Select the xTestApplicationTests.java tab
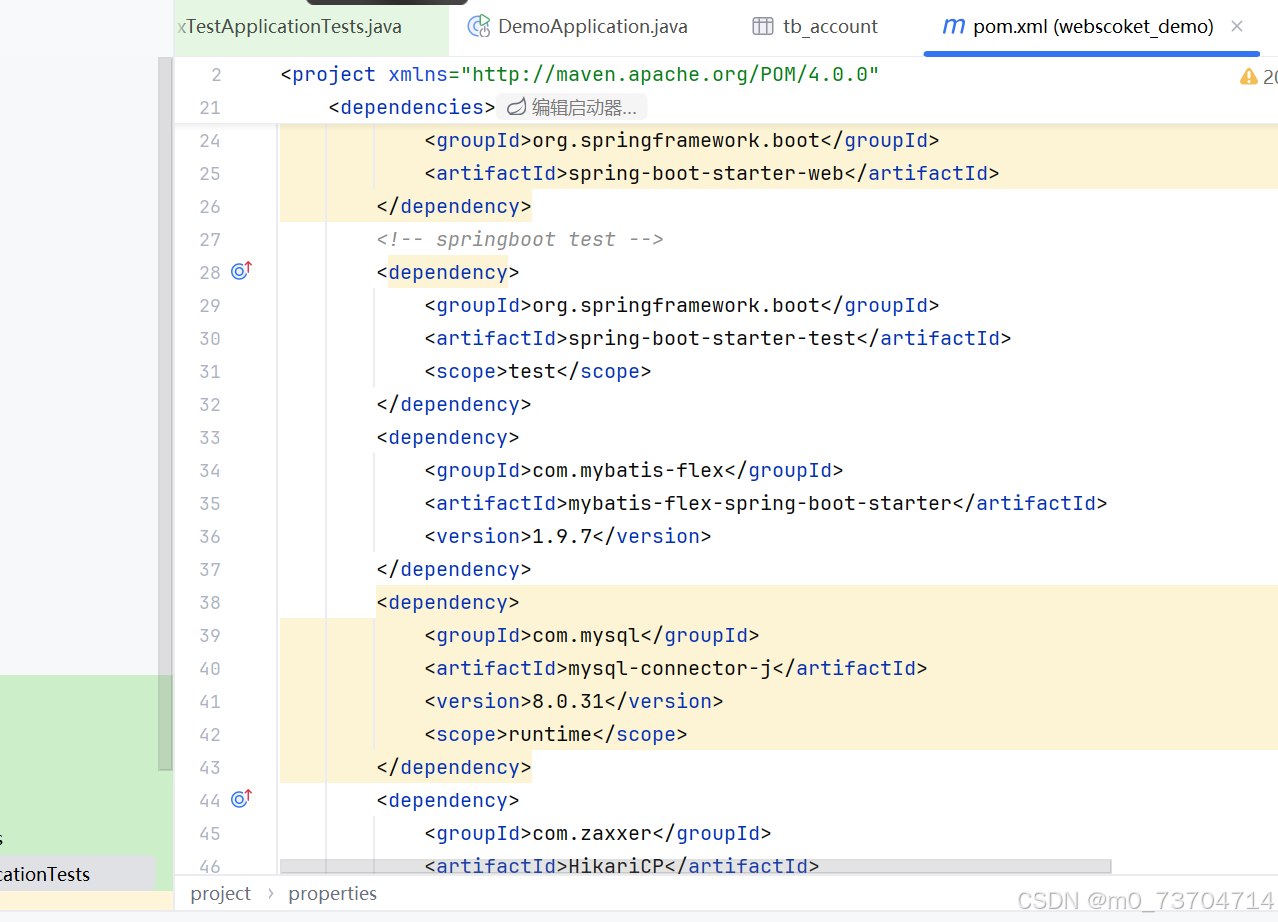Screen dimensions: 1278x922 [x=290, y=27]
